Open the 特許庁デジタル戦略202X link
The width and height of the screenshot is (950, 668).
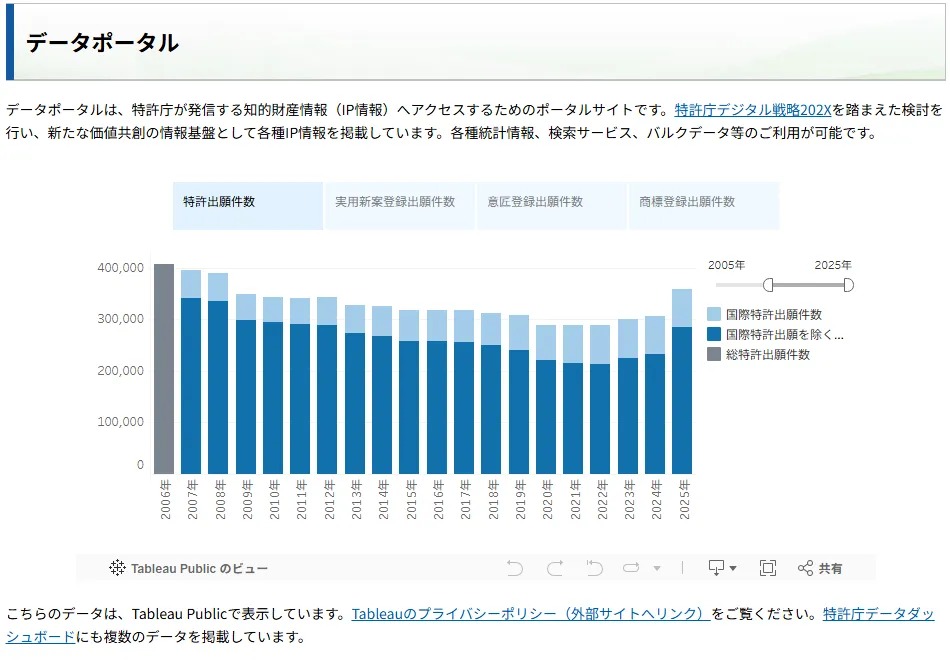752,110
